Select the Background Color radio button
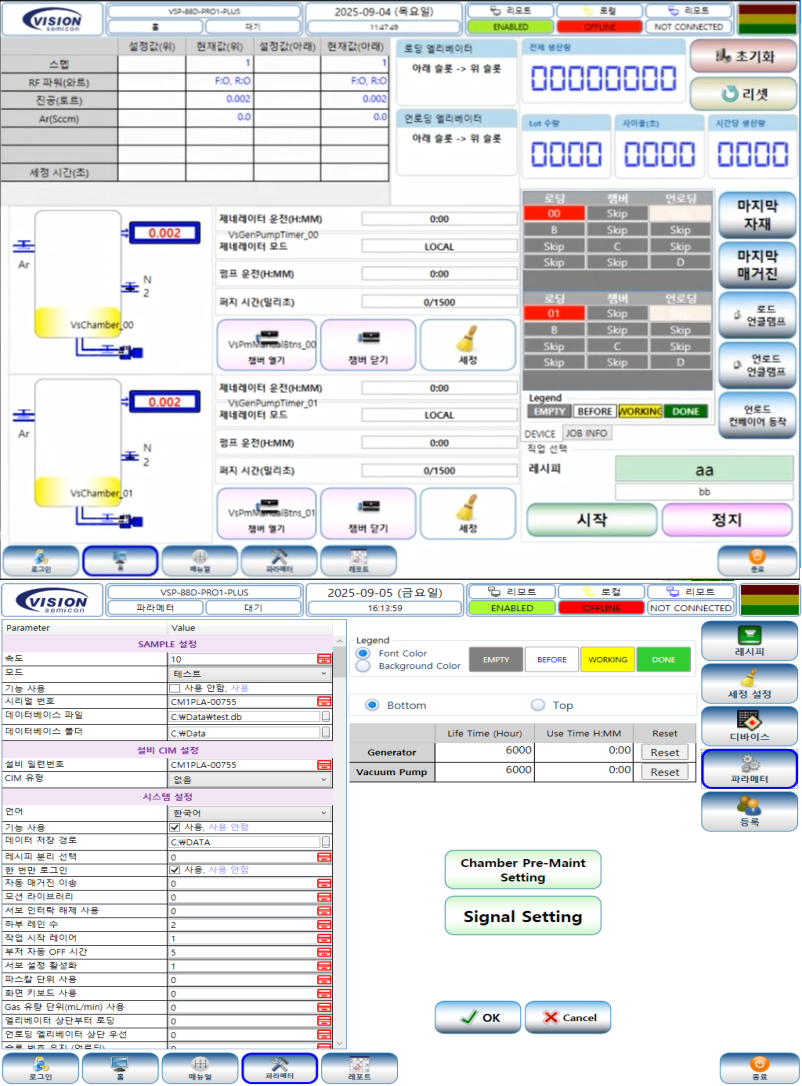This screenshot has width=802, height=1086. pyautogui.click(x=364, y=666)
